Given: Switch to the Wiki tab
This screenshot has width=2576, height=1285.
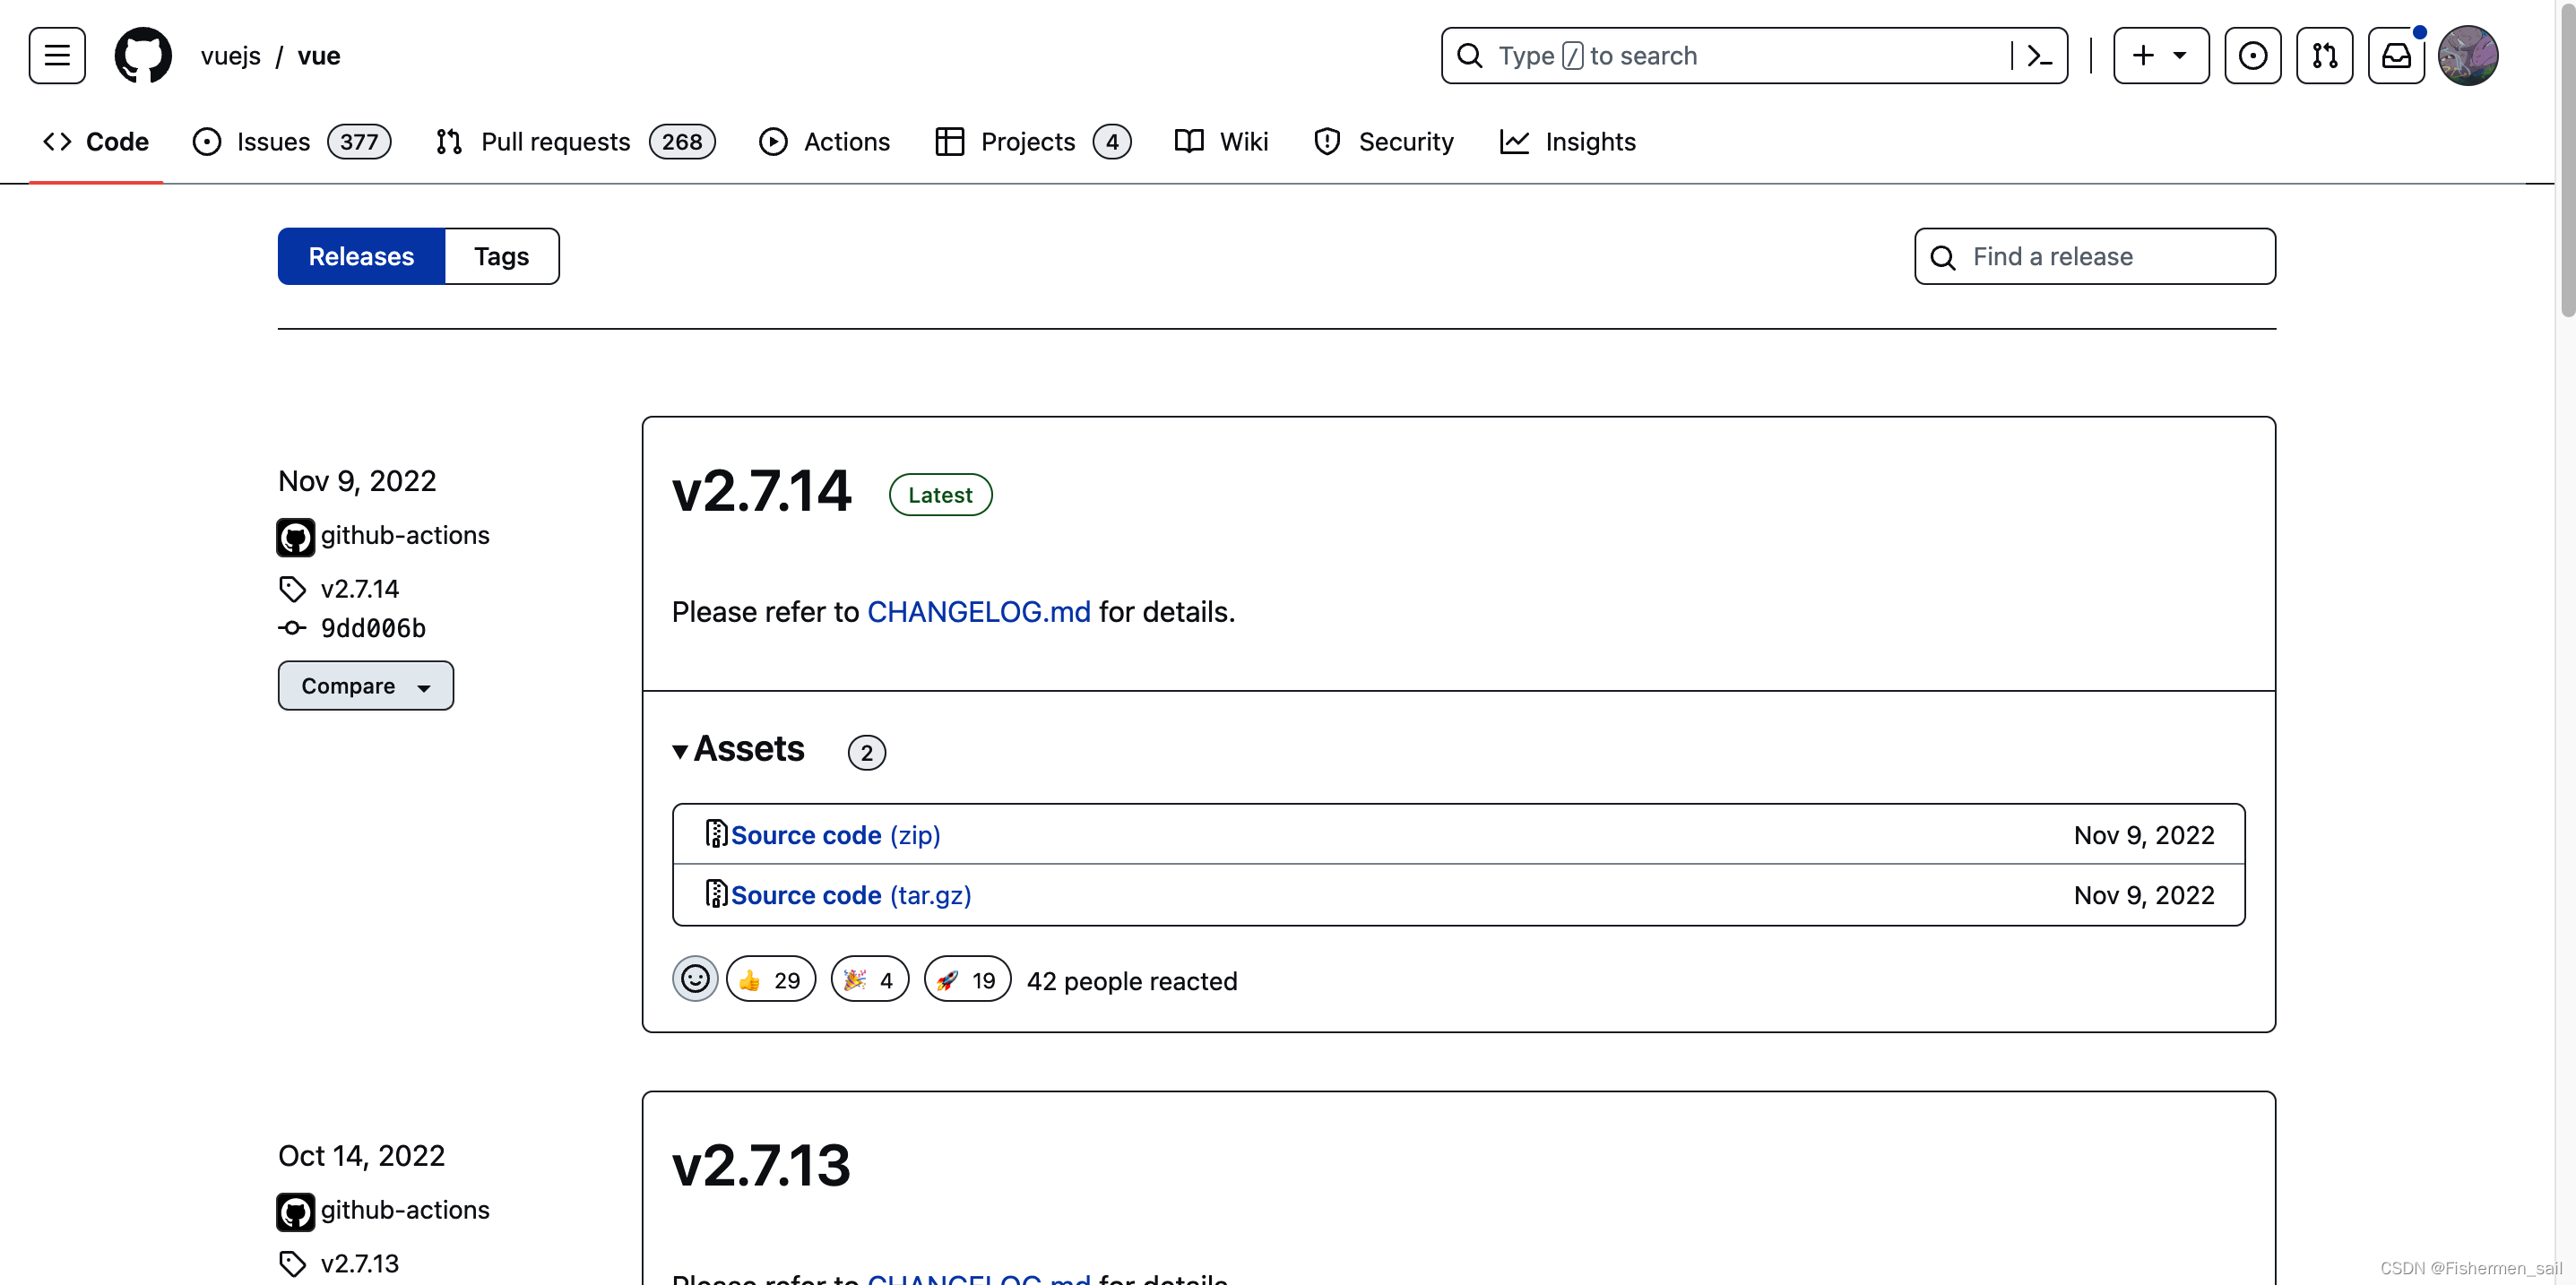Looking at the screenshot, I should coord(1221,142).
